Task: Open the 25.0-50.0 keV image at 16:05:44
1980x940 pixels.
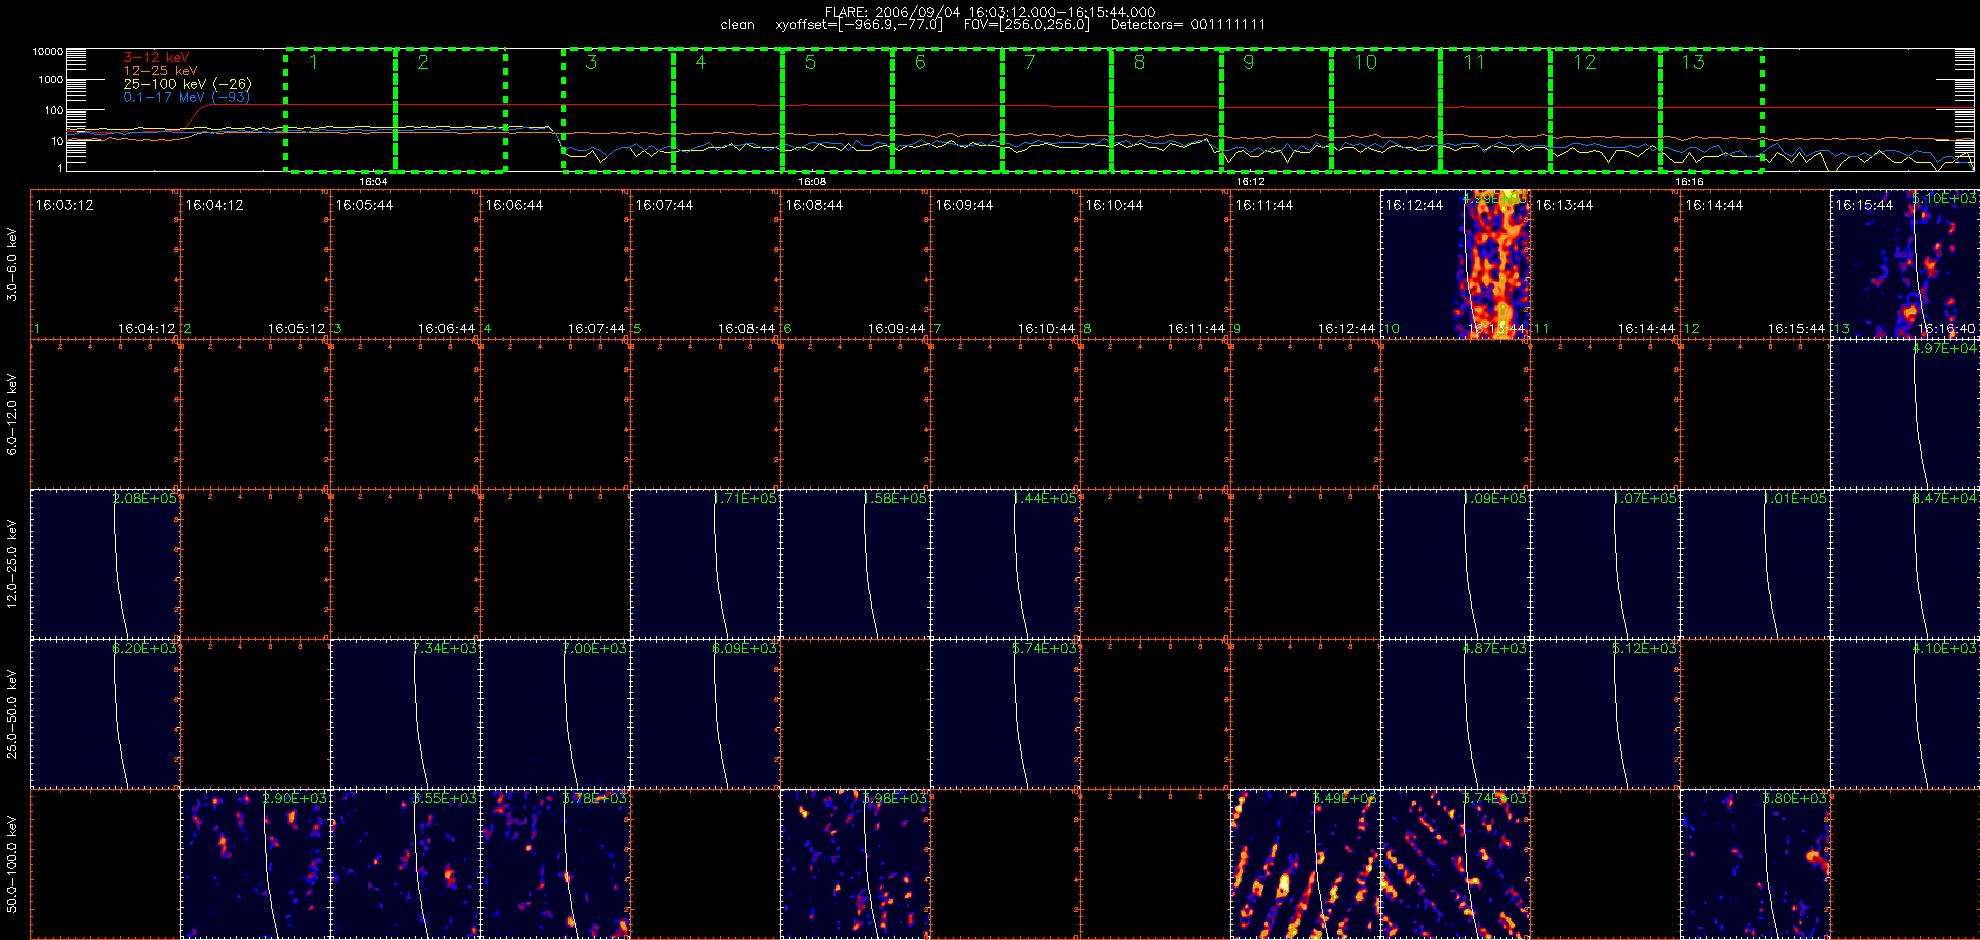Action: coord(405,714)
